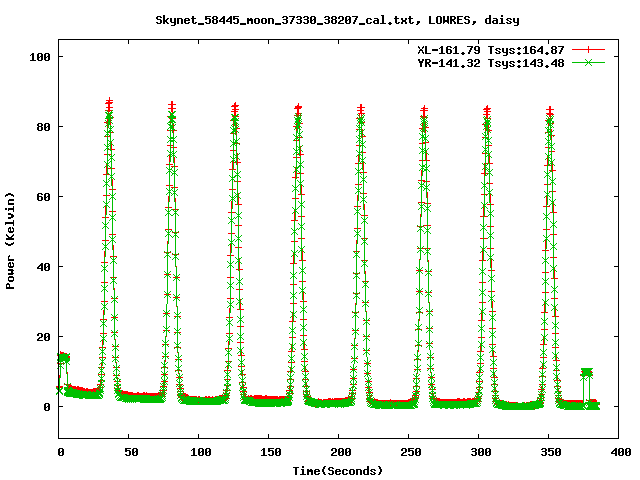Click the x-axis tick label 250
Image resolution: width=640 pixels, height=480 pixels.
pyautogui.click(x=411, y=452)
